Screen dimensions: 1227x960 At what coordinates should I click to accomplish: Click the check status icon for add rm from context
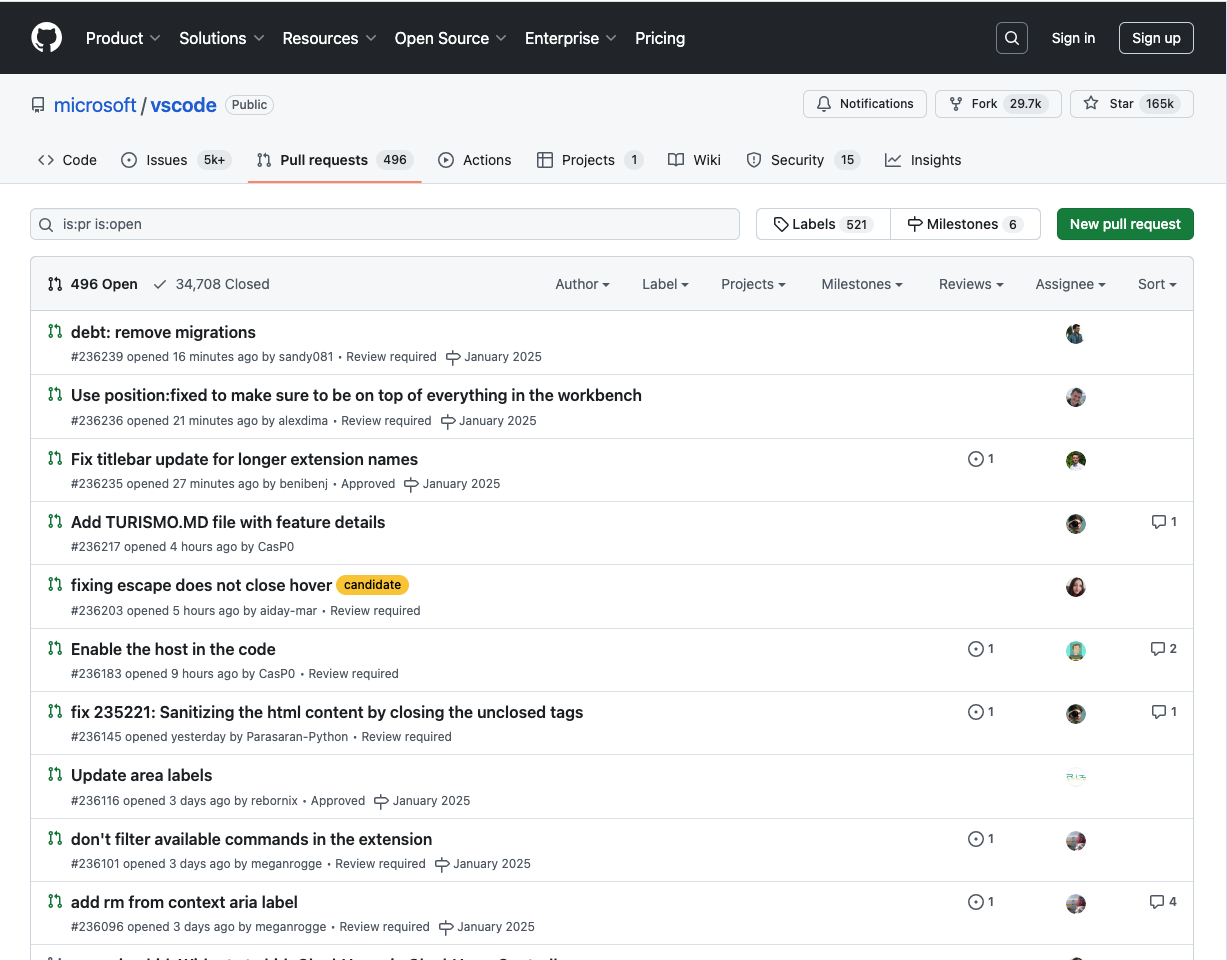point(976,902)
